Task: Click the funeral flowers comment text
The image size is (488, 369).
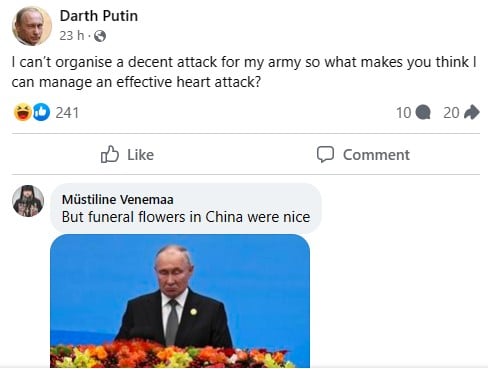Action: [186, 217]
